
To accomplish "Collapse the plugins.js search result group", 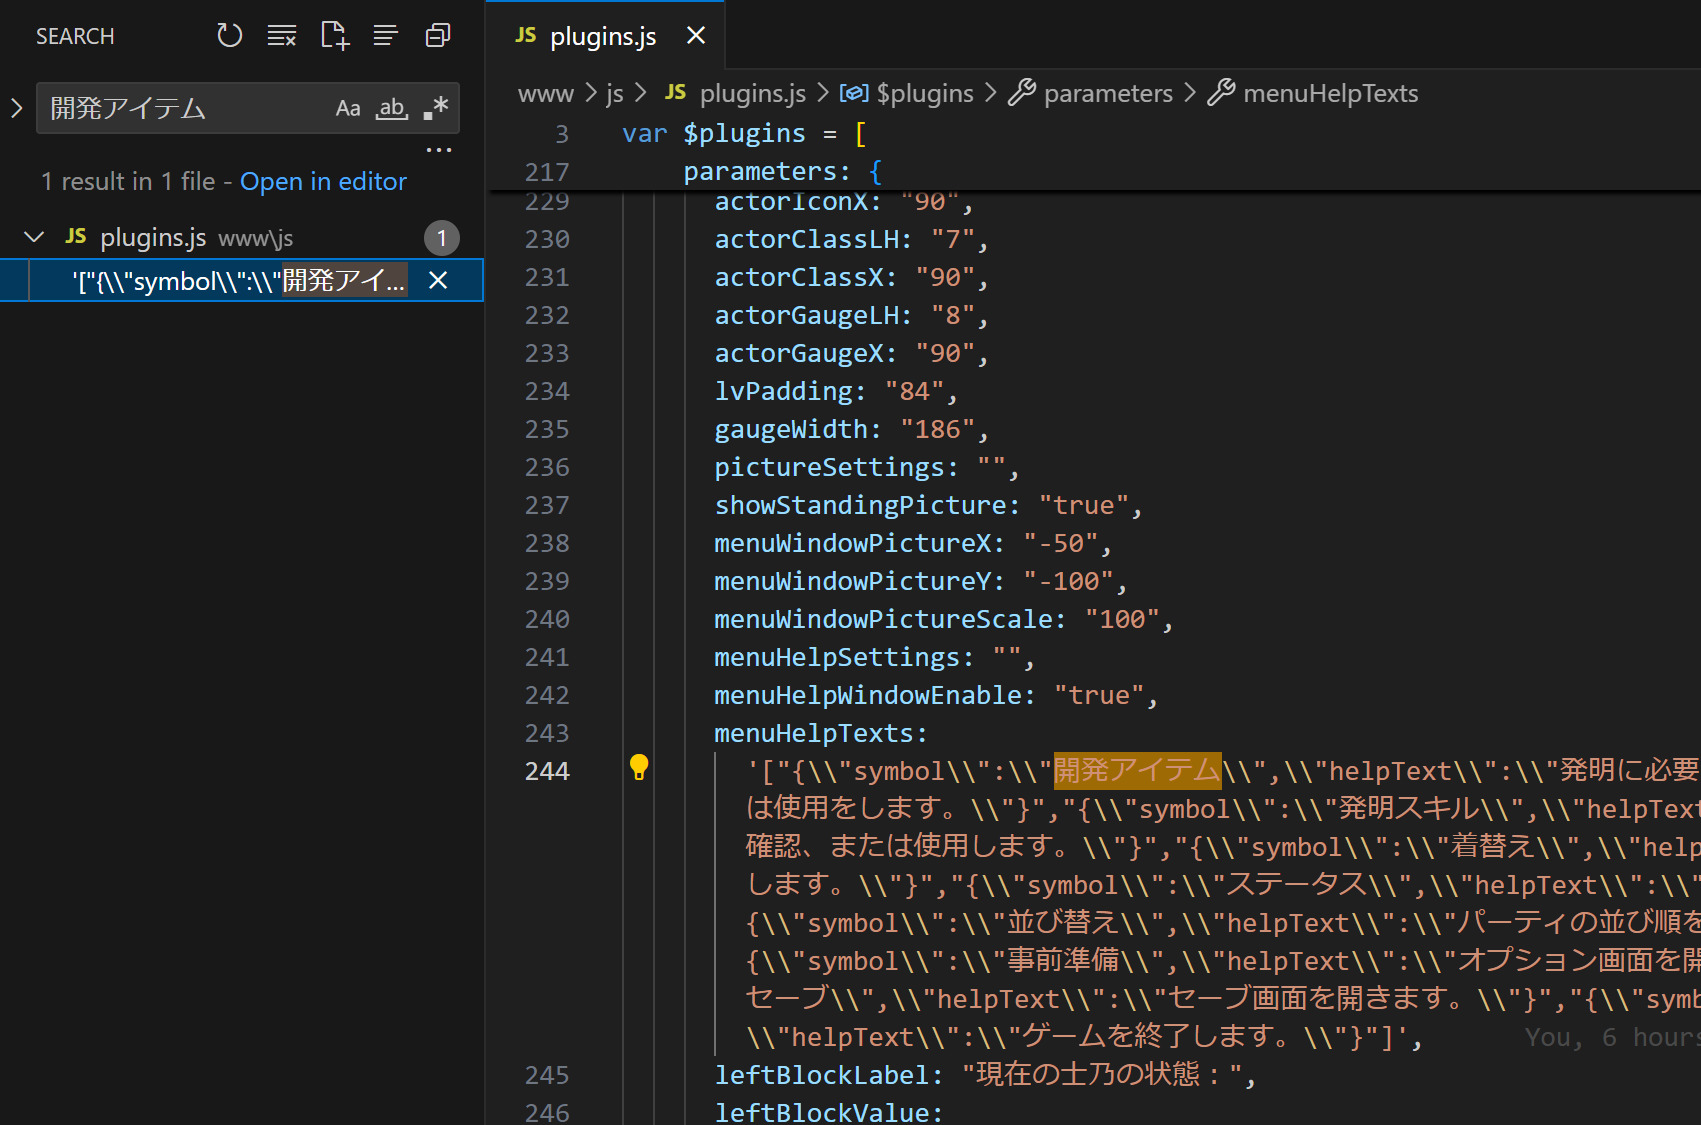I will pyautogui.click(x=34, y=237).
